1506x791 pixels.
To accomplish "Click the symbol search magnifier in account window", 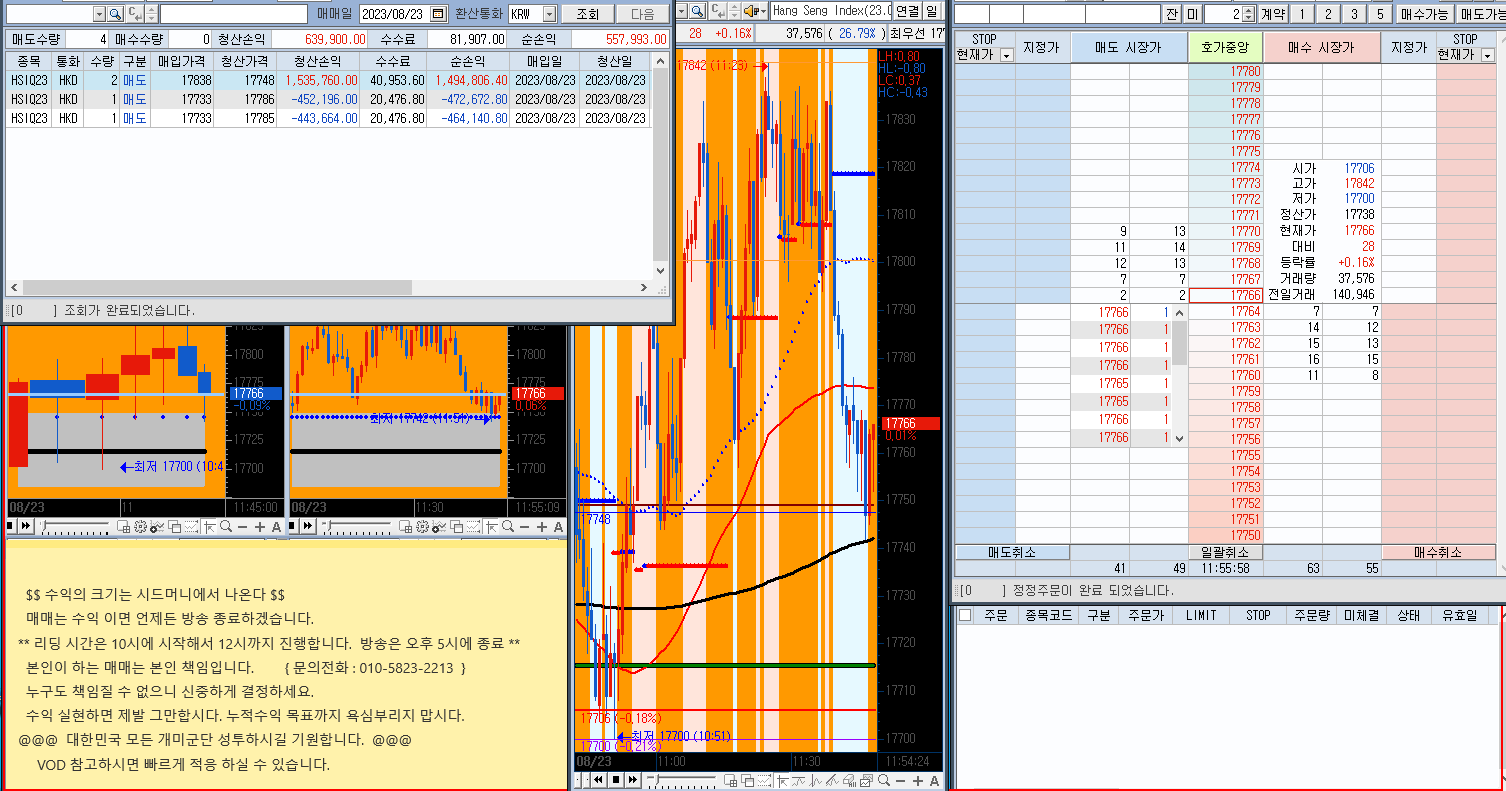I will [x=114, y=14].
